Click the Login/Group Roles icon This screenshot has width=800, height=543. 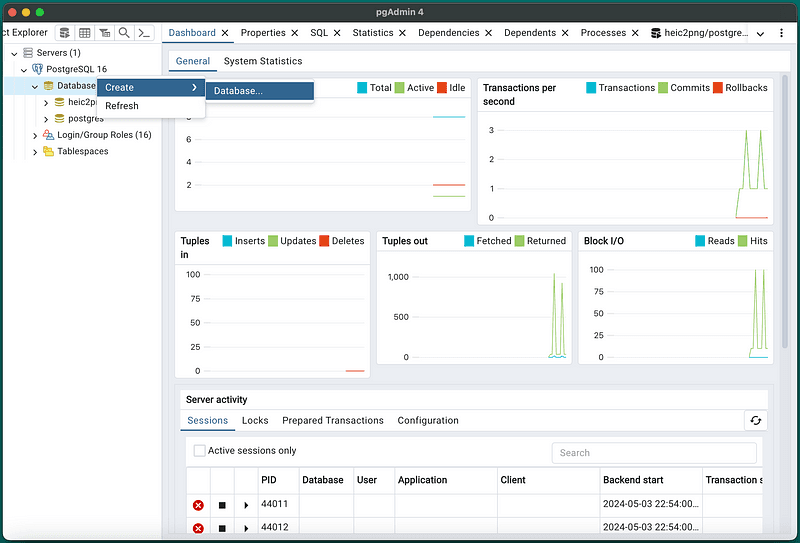click(x=48, y=135)
